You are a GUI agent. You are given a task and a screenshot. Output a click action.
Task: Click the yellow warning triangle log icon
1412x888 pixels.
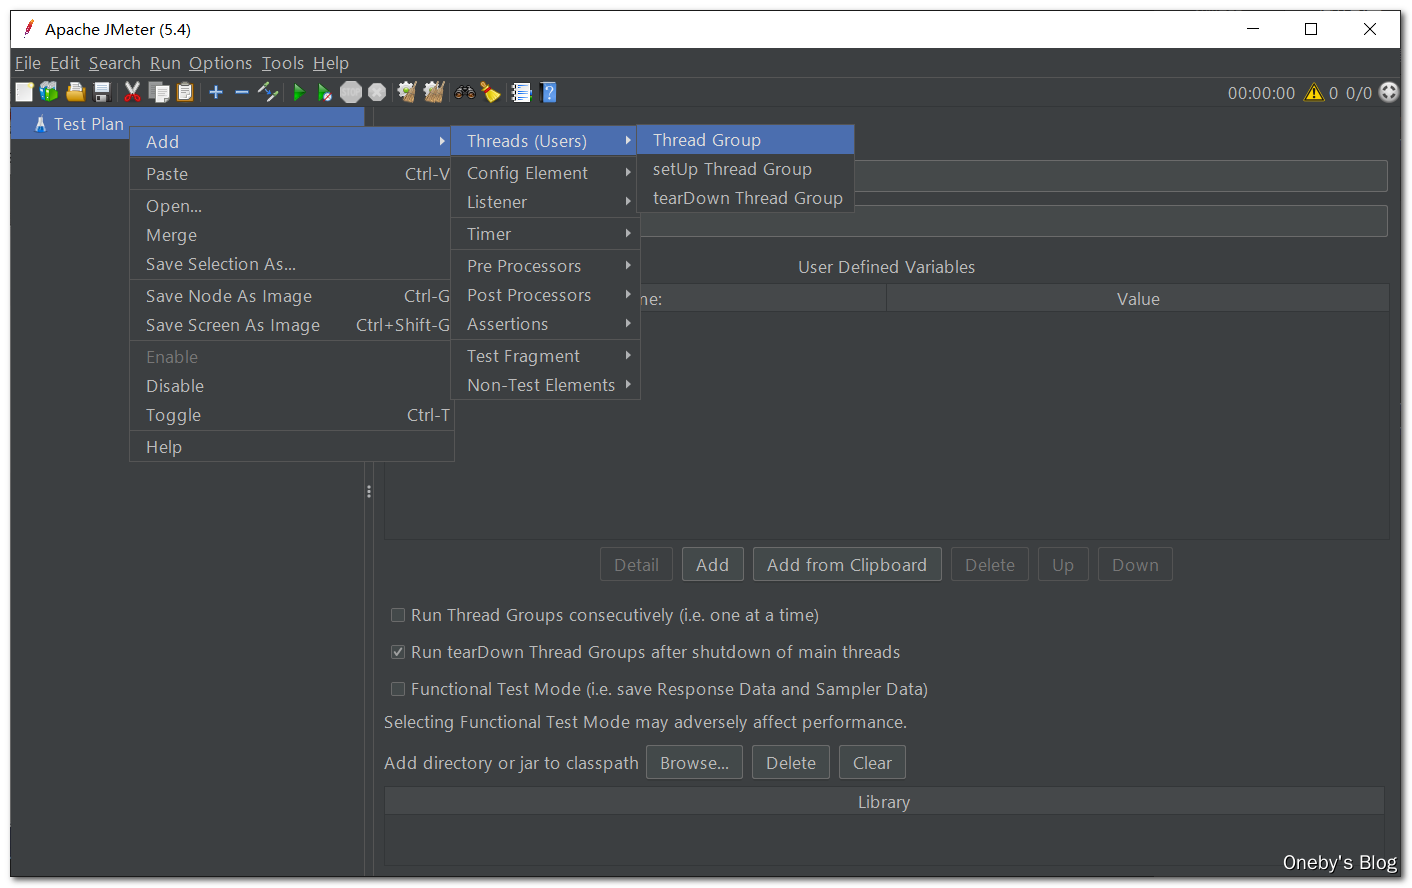point(1314,93)
